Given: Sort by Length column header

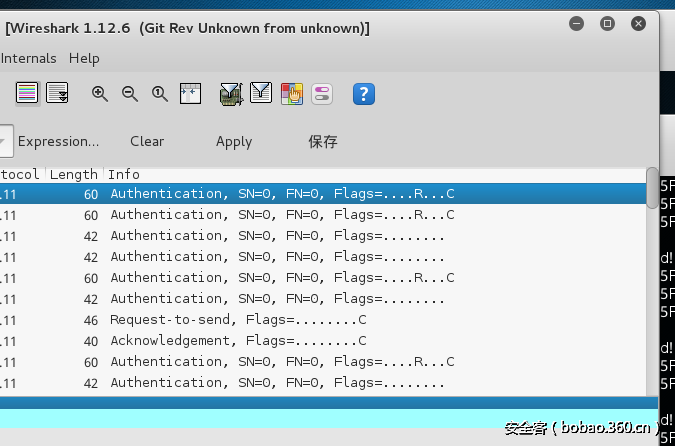Looking at the screenshot, I should [74, 174].
